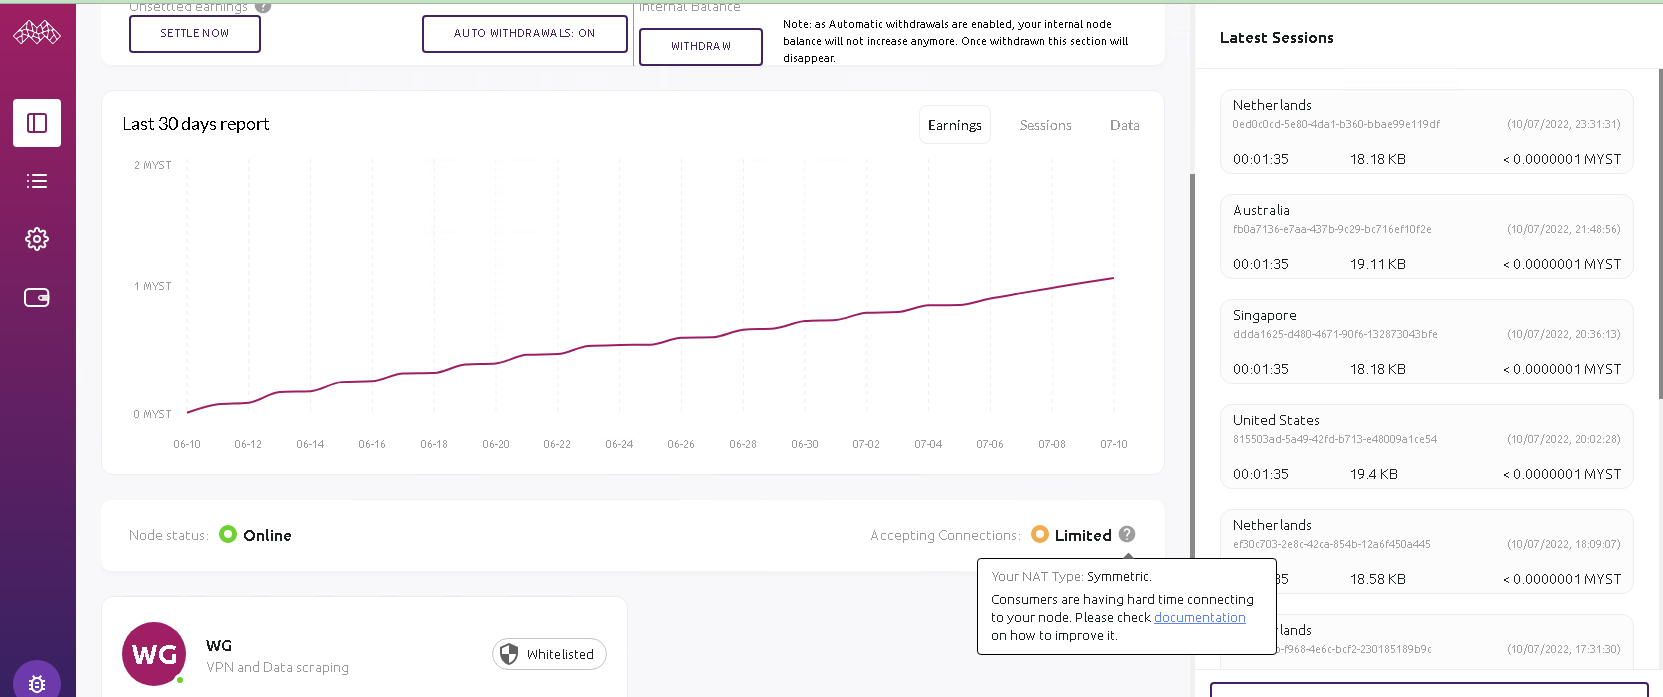1663x697 pixels.
Task: Open the Dashboard page from the sidebar
Action: coord(37,123)
